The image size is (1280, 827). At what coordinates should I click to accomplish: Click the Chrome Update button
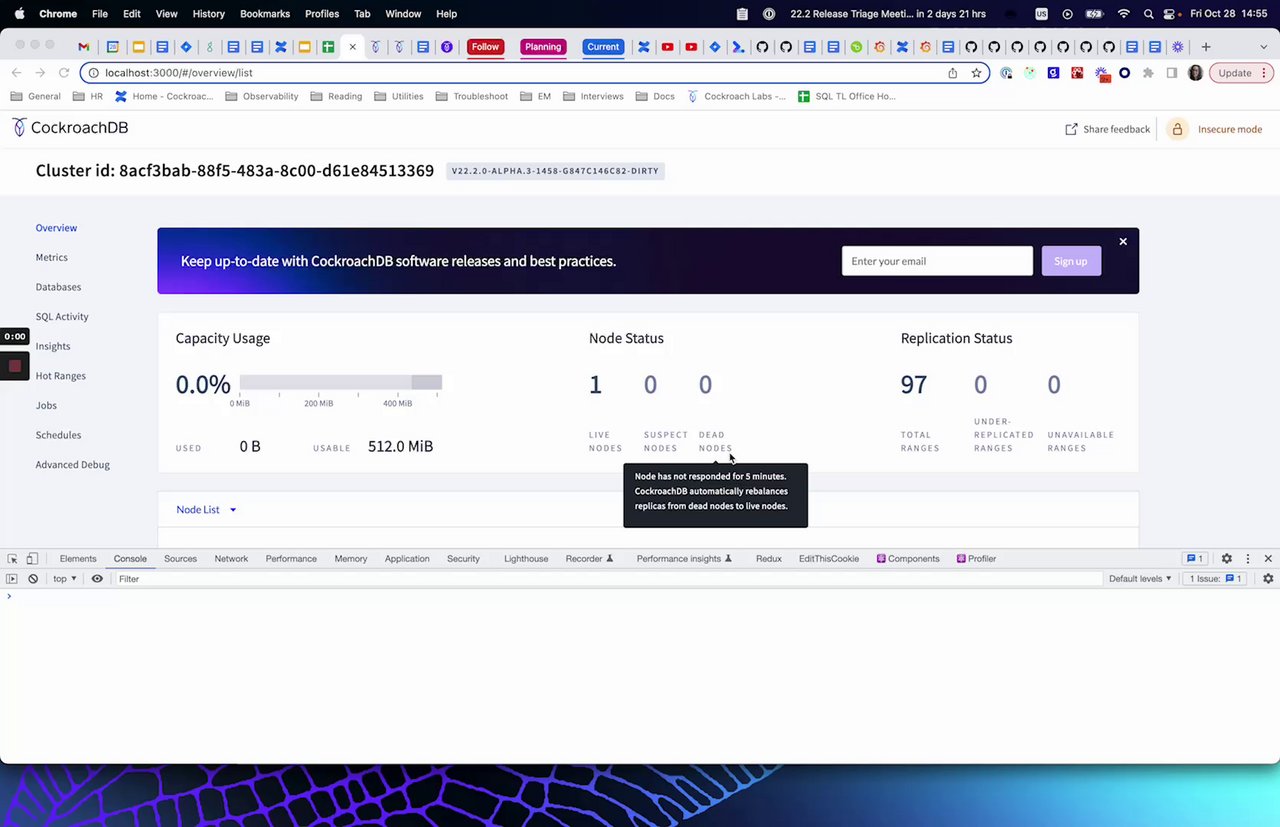[x=1240, y=73]
